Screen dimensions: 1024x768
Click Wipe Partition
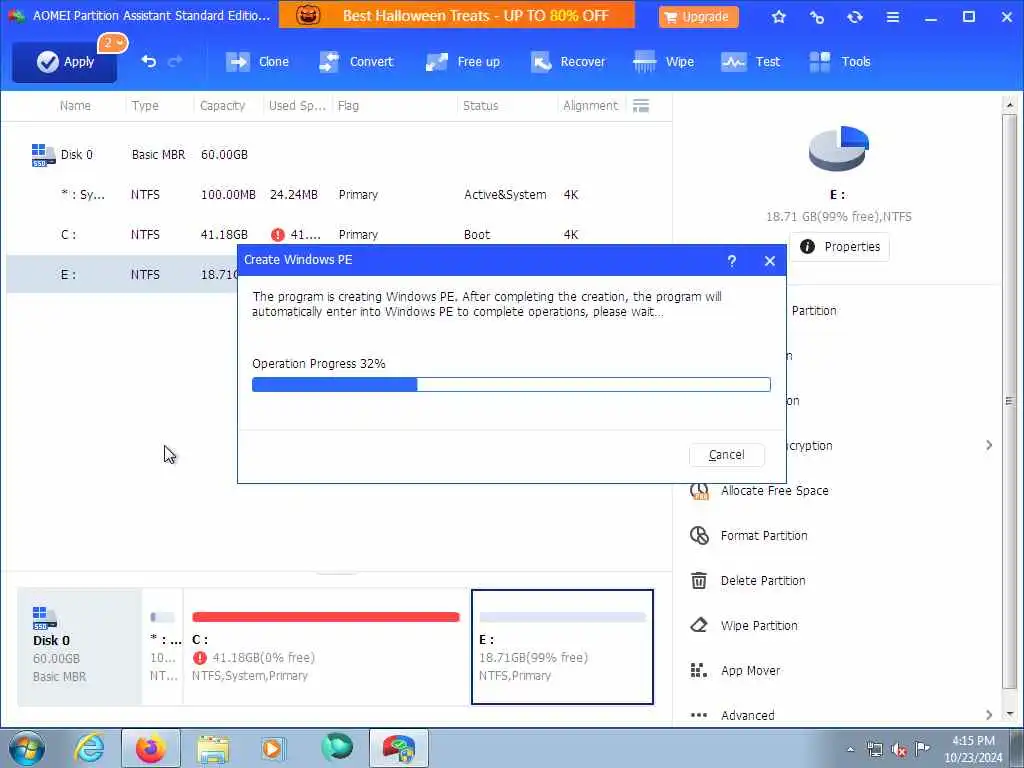pos(759,626)
